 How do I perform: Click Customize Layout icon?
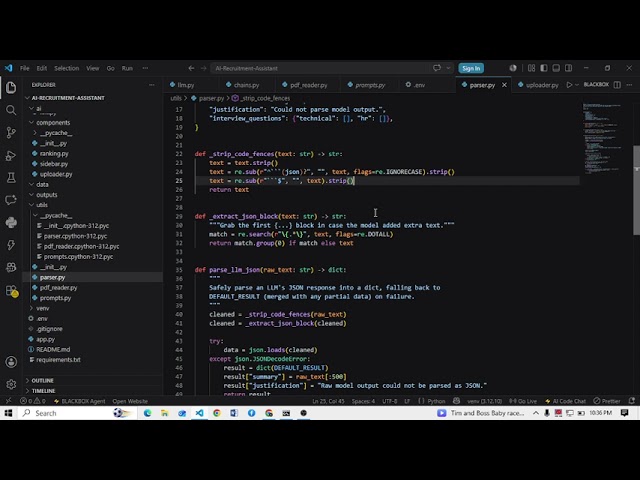click(x=531, y=68)
